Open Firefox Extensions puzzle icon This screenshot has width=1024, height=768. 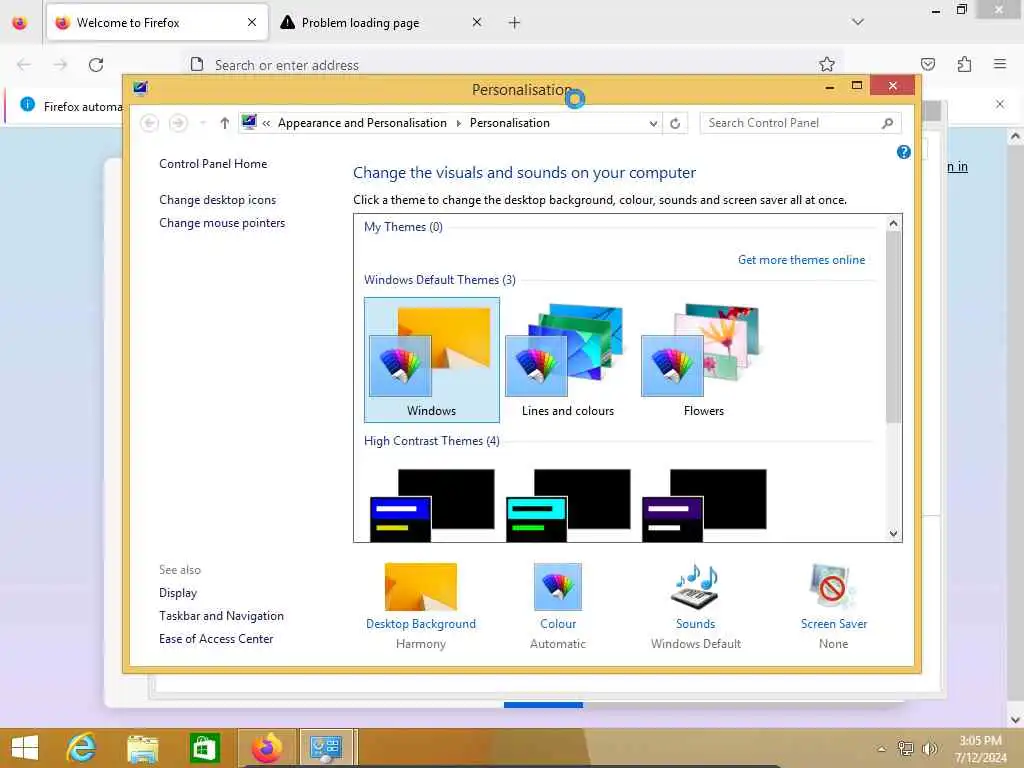(964, 64)
